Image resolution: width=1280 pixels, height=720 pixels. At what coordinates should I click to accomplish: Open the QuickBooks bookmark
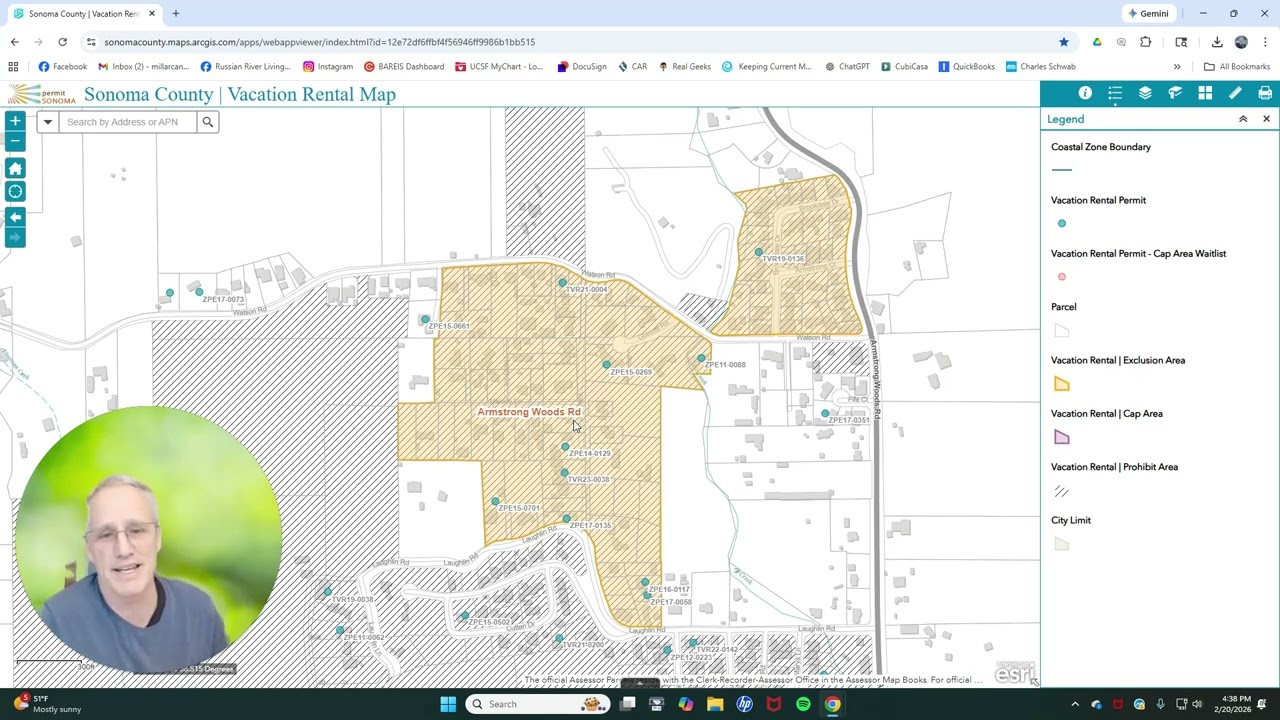point(966,67)
